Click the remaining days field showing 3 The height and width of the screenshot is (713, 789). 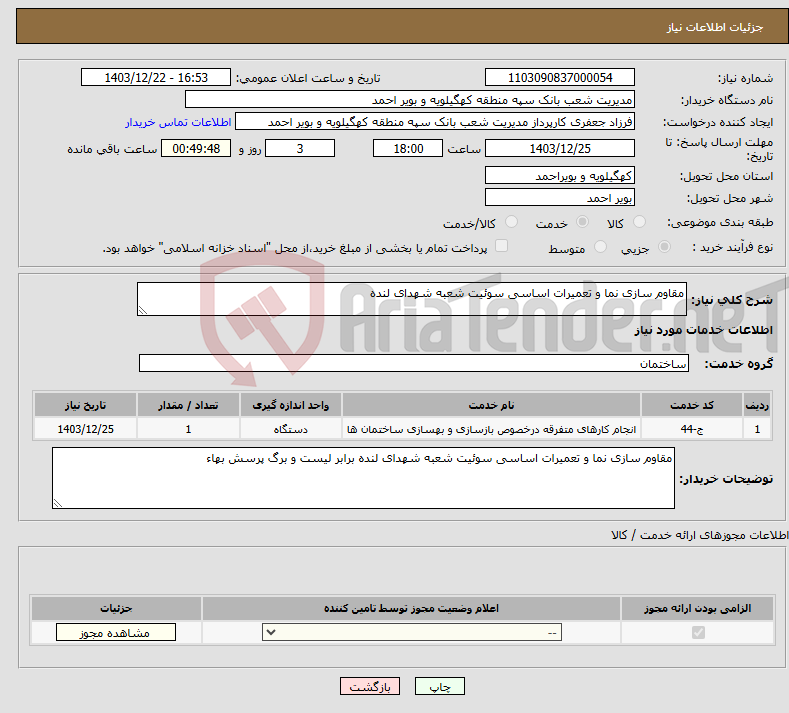coord(300,148)
